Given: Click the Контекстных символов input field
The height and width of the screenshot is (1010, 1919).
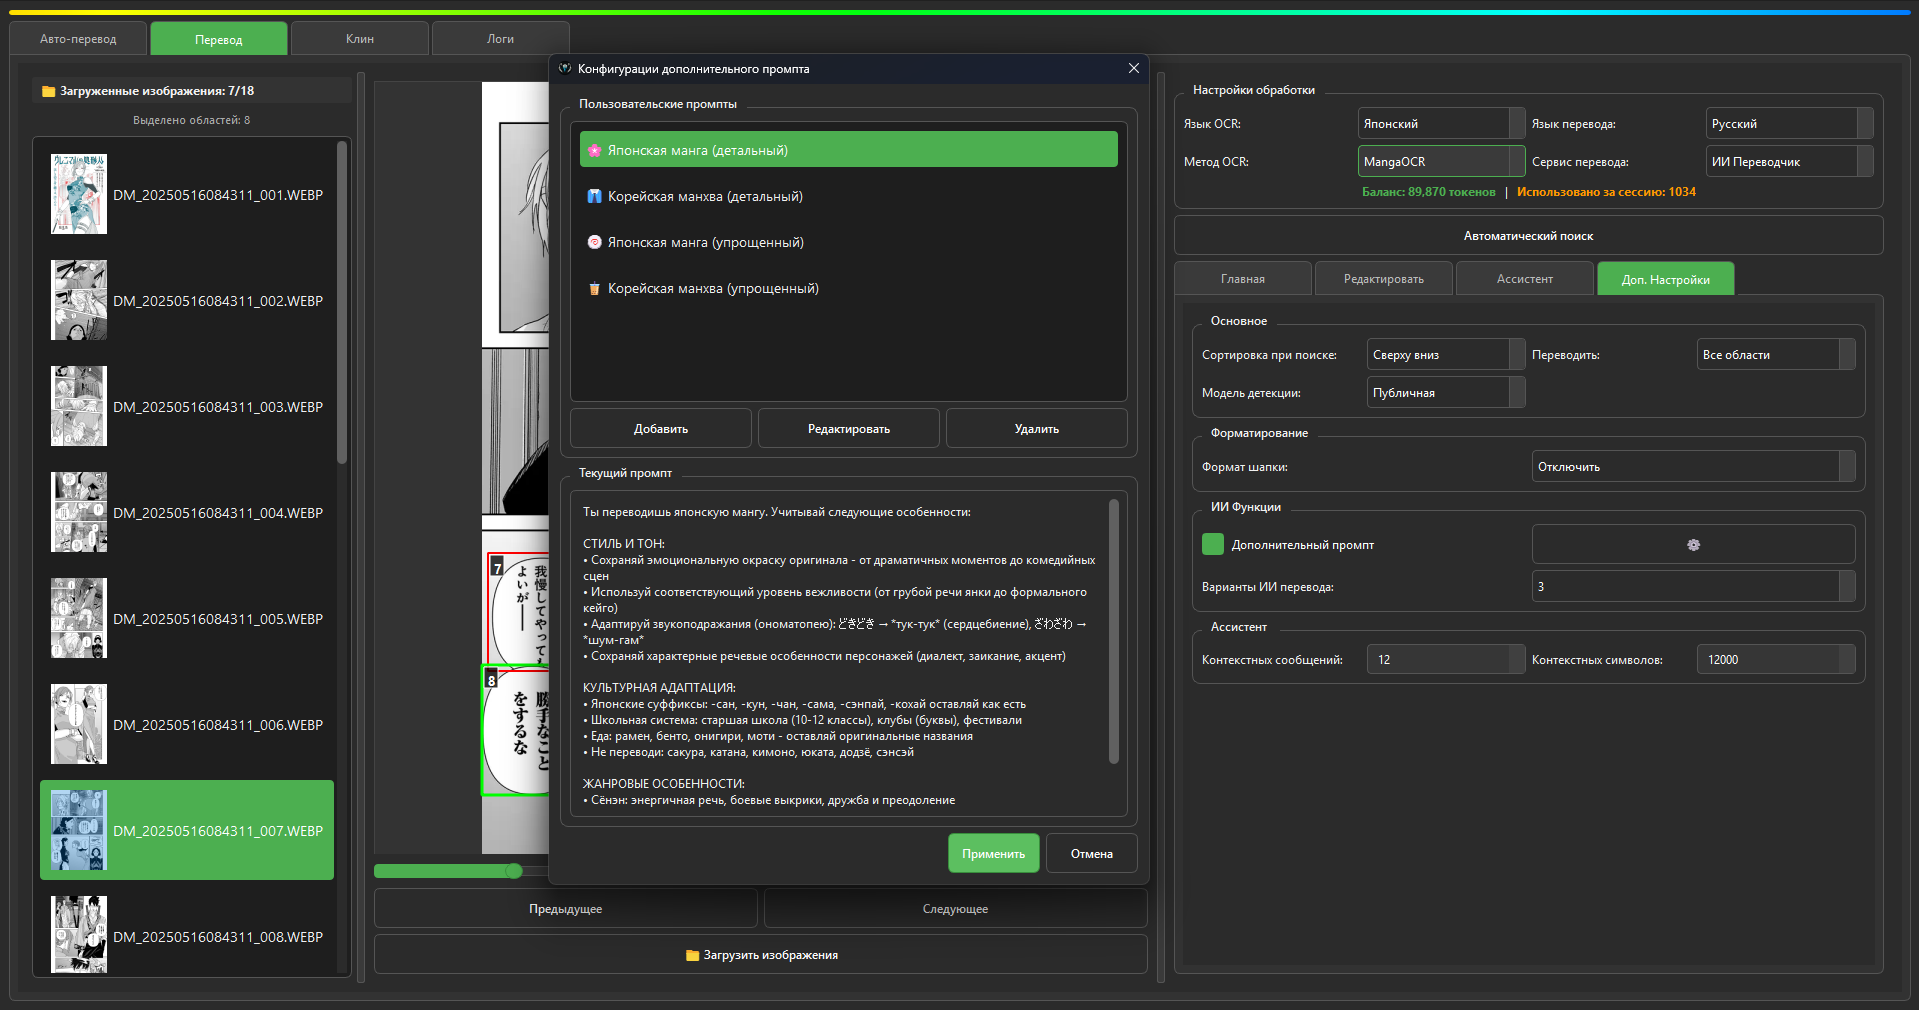Looking at the screenshot, I should click(x=1768, y=660).
